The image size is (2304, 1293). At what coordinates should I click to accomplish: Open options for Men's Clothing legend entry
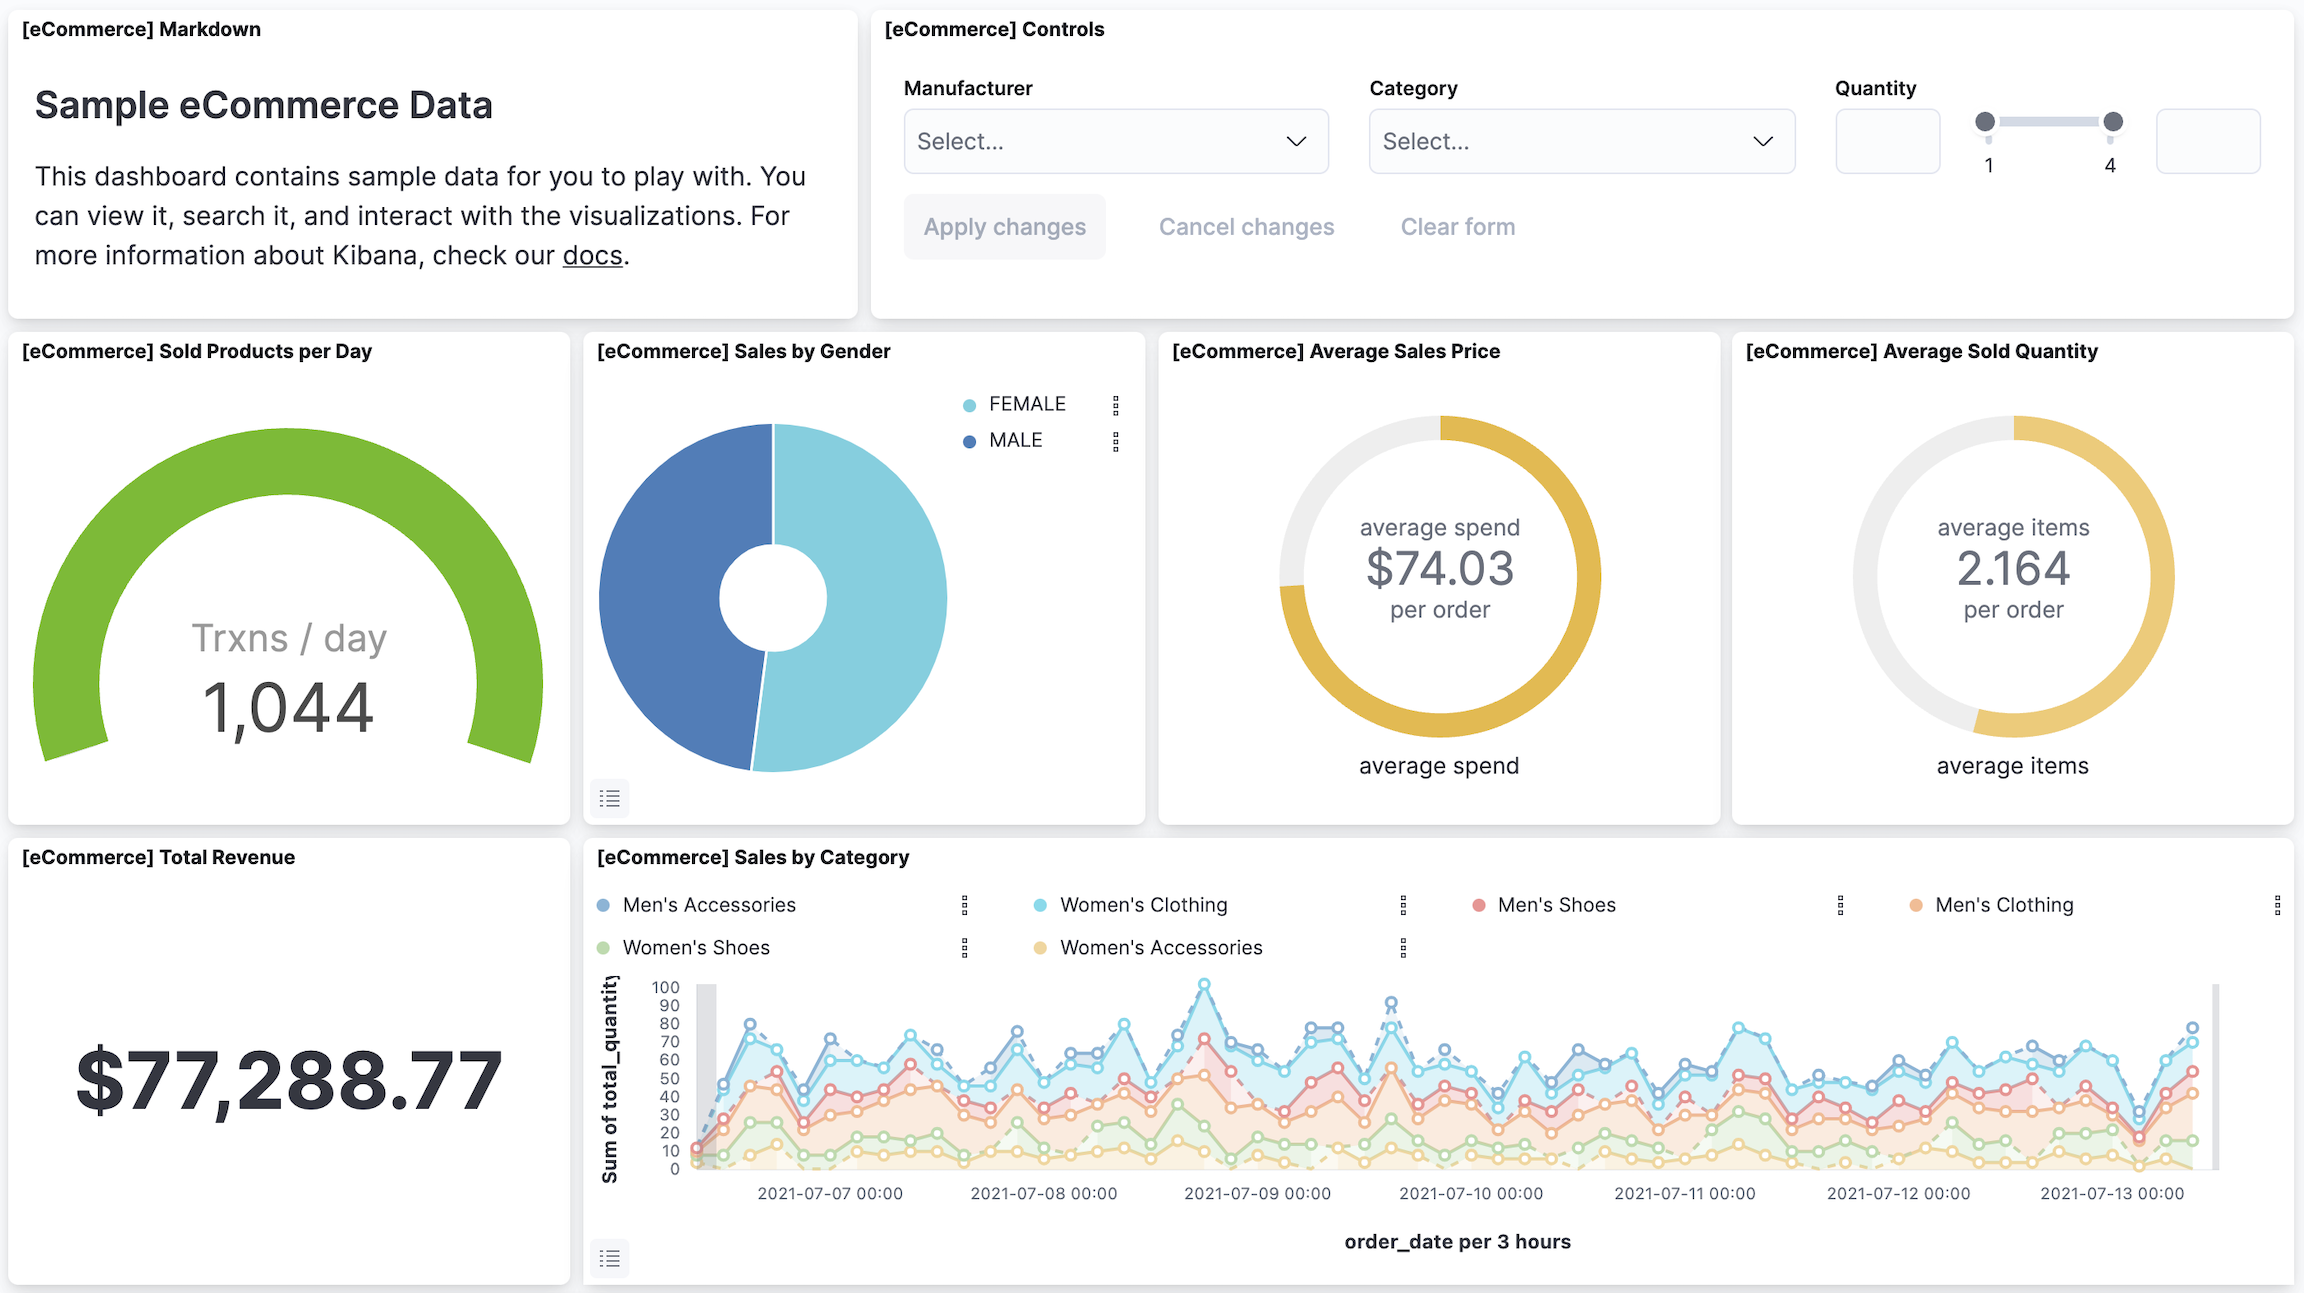pyautogui.click(x=2277, y=905)
